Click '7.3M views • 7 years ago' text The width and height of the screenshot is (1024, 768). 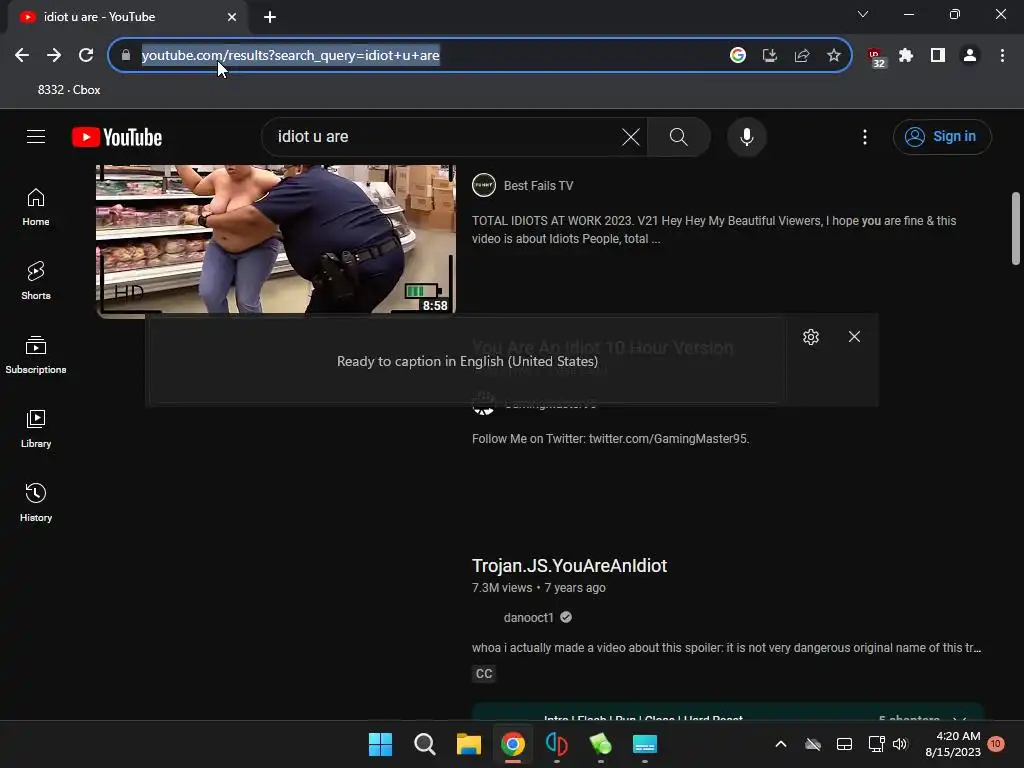pyautogui.click(x=539, y=588)
